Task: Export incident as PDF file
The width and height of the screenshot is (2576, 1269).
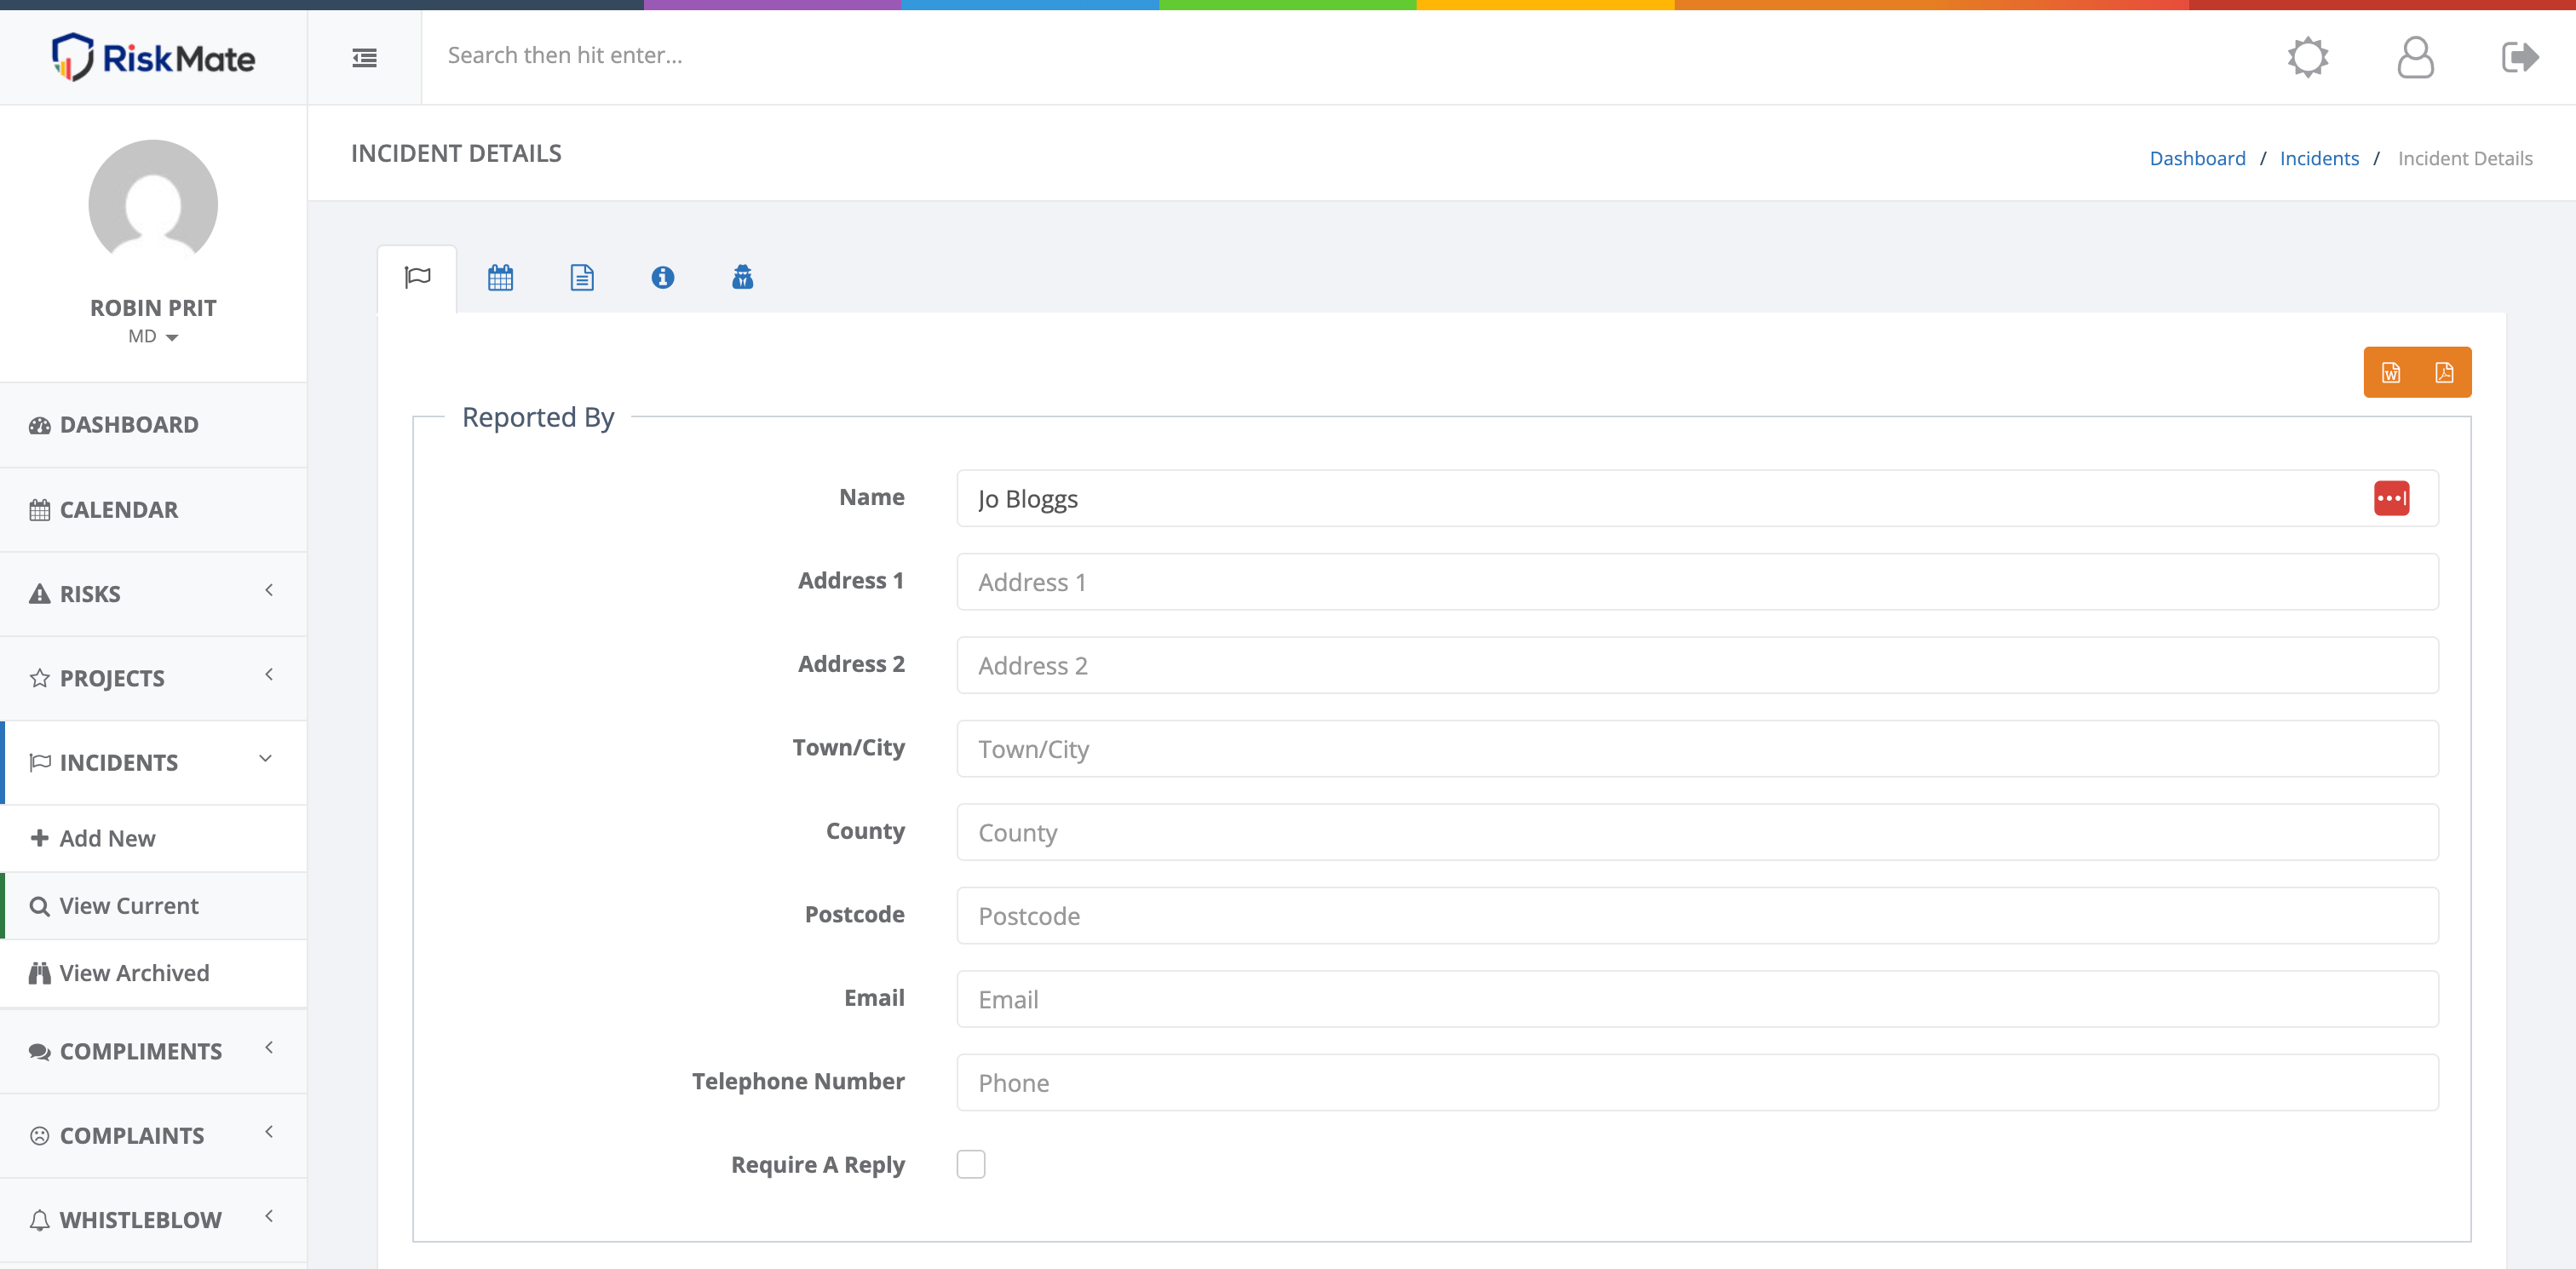Action: [2444, 372]
